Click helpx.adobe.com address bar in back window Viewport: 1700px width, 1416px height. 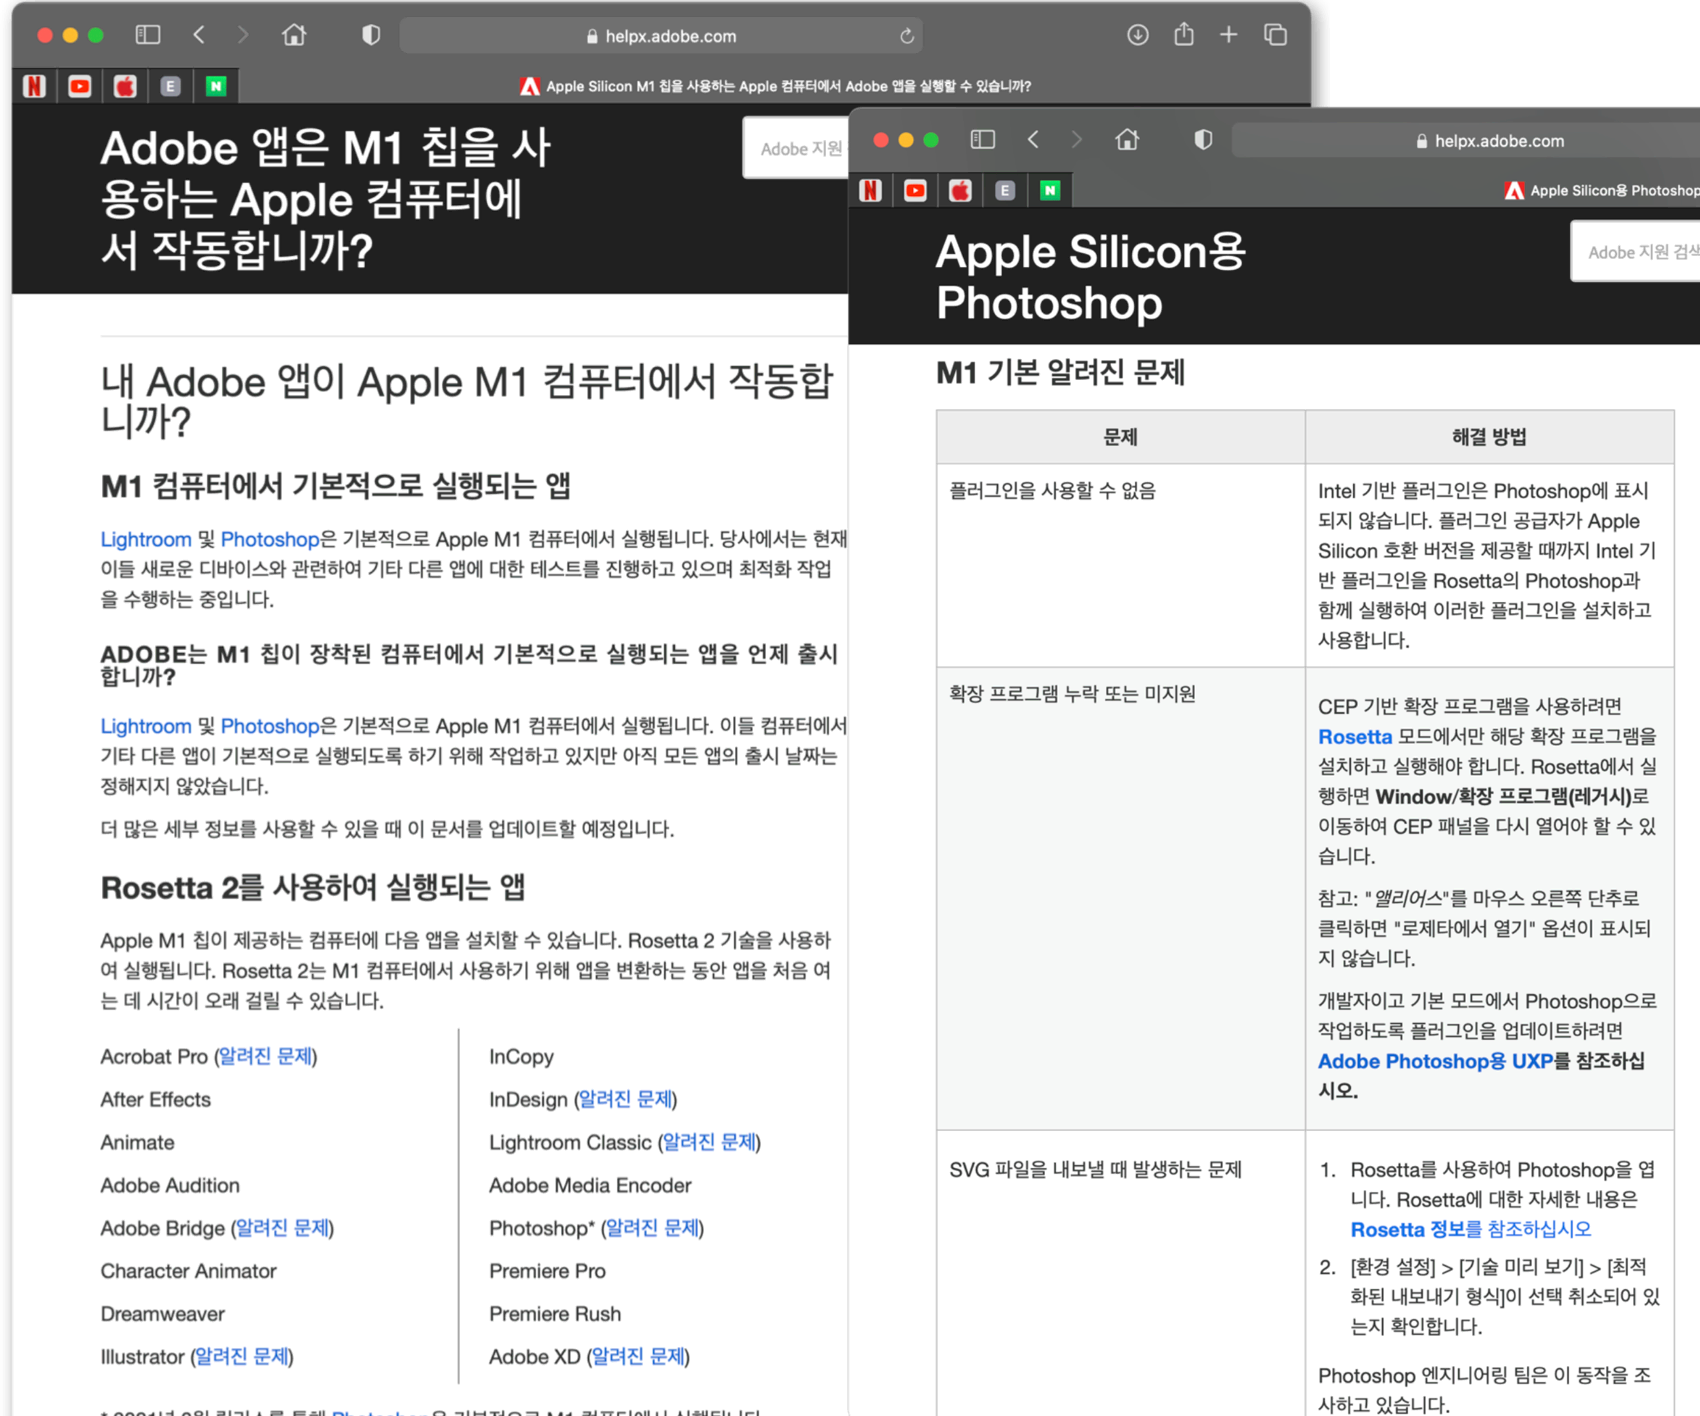[660, 36]
